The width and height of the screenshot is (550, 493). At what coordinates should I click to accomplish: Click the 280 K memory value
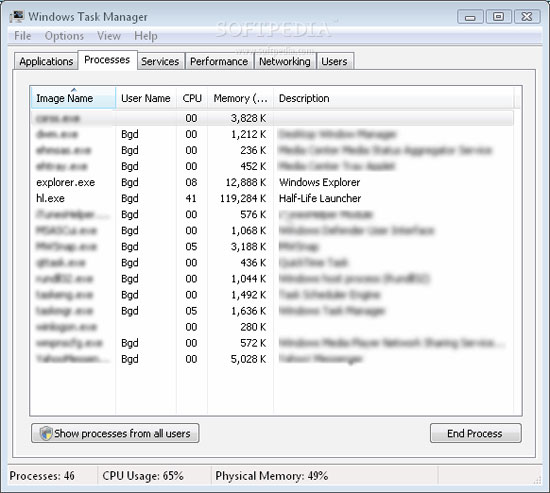pos(253,327)
